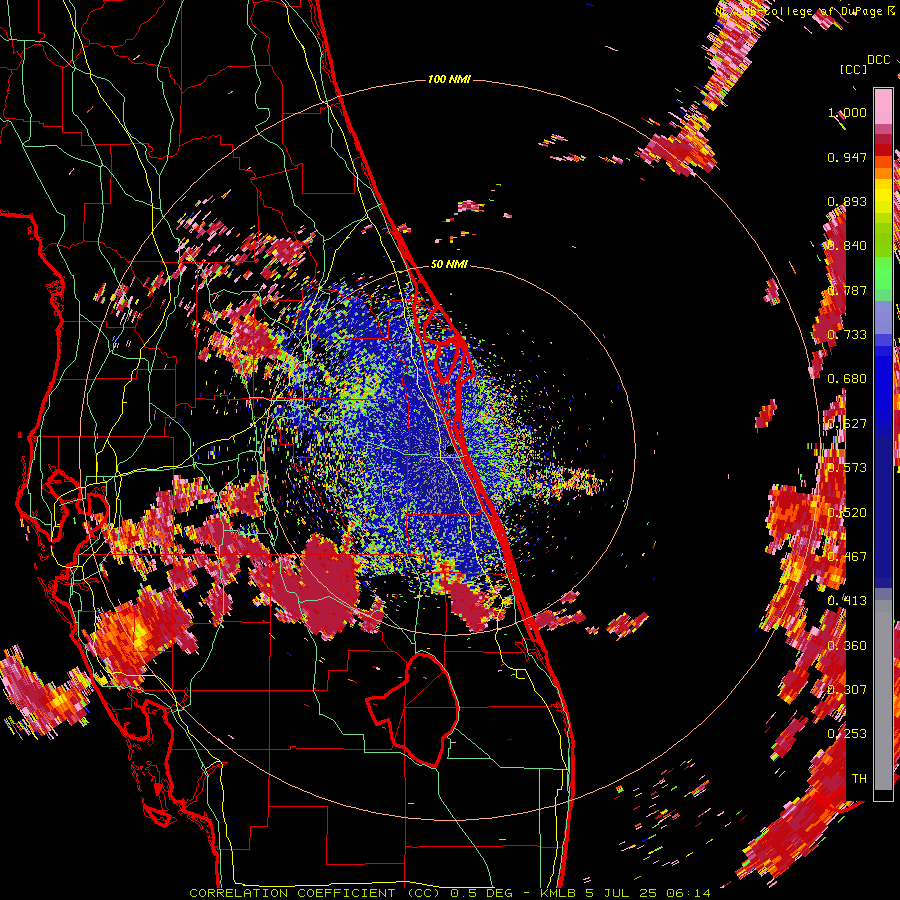The height and width of the screenshot is (900, 900).
Task: Select the 0.360 scale value
Action: [x=847, y=646]
